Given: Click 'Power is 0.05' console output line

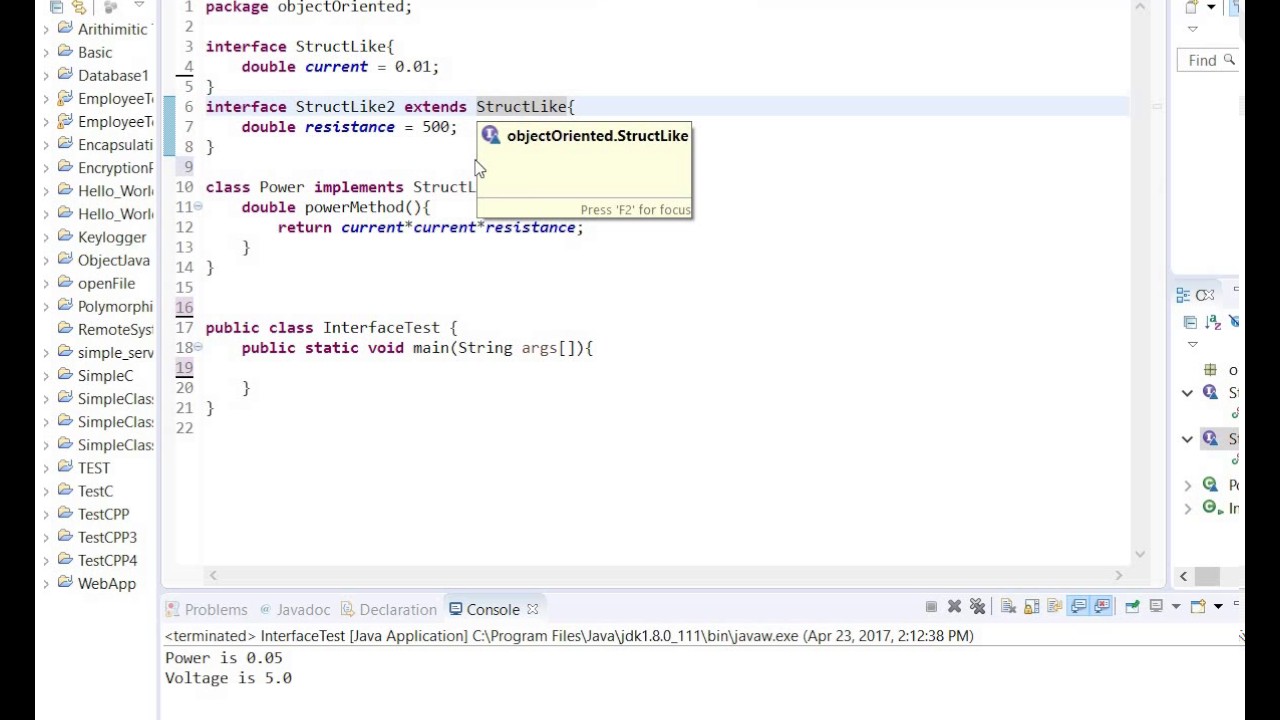Looking at the screenshot, I should coord(223,658).
